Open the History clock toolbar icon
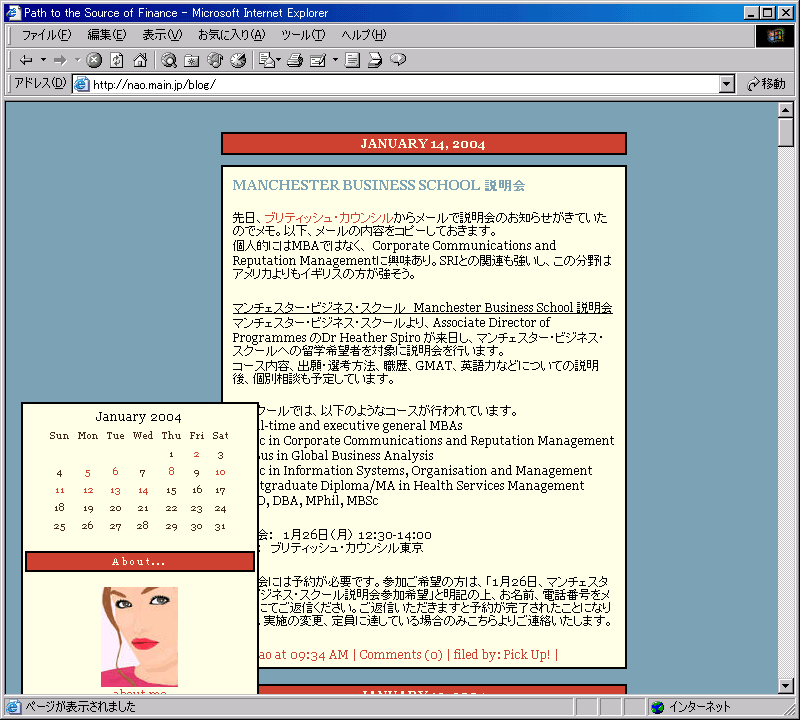 click(238, 60)
